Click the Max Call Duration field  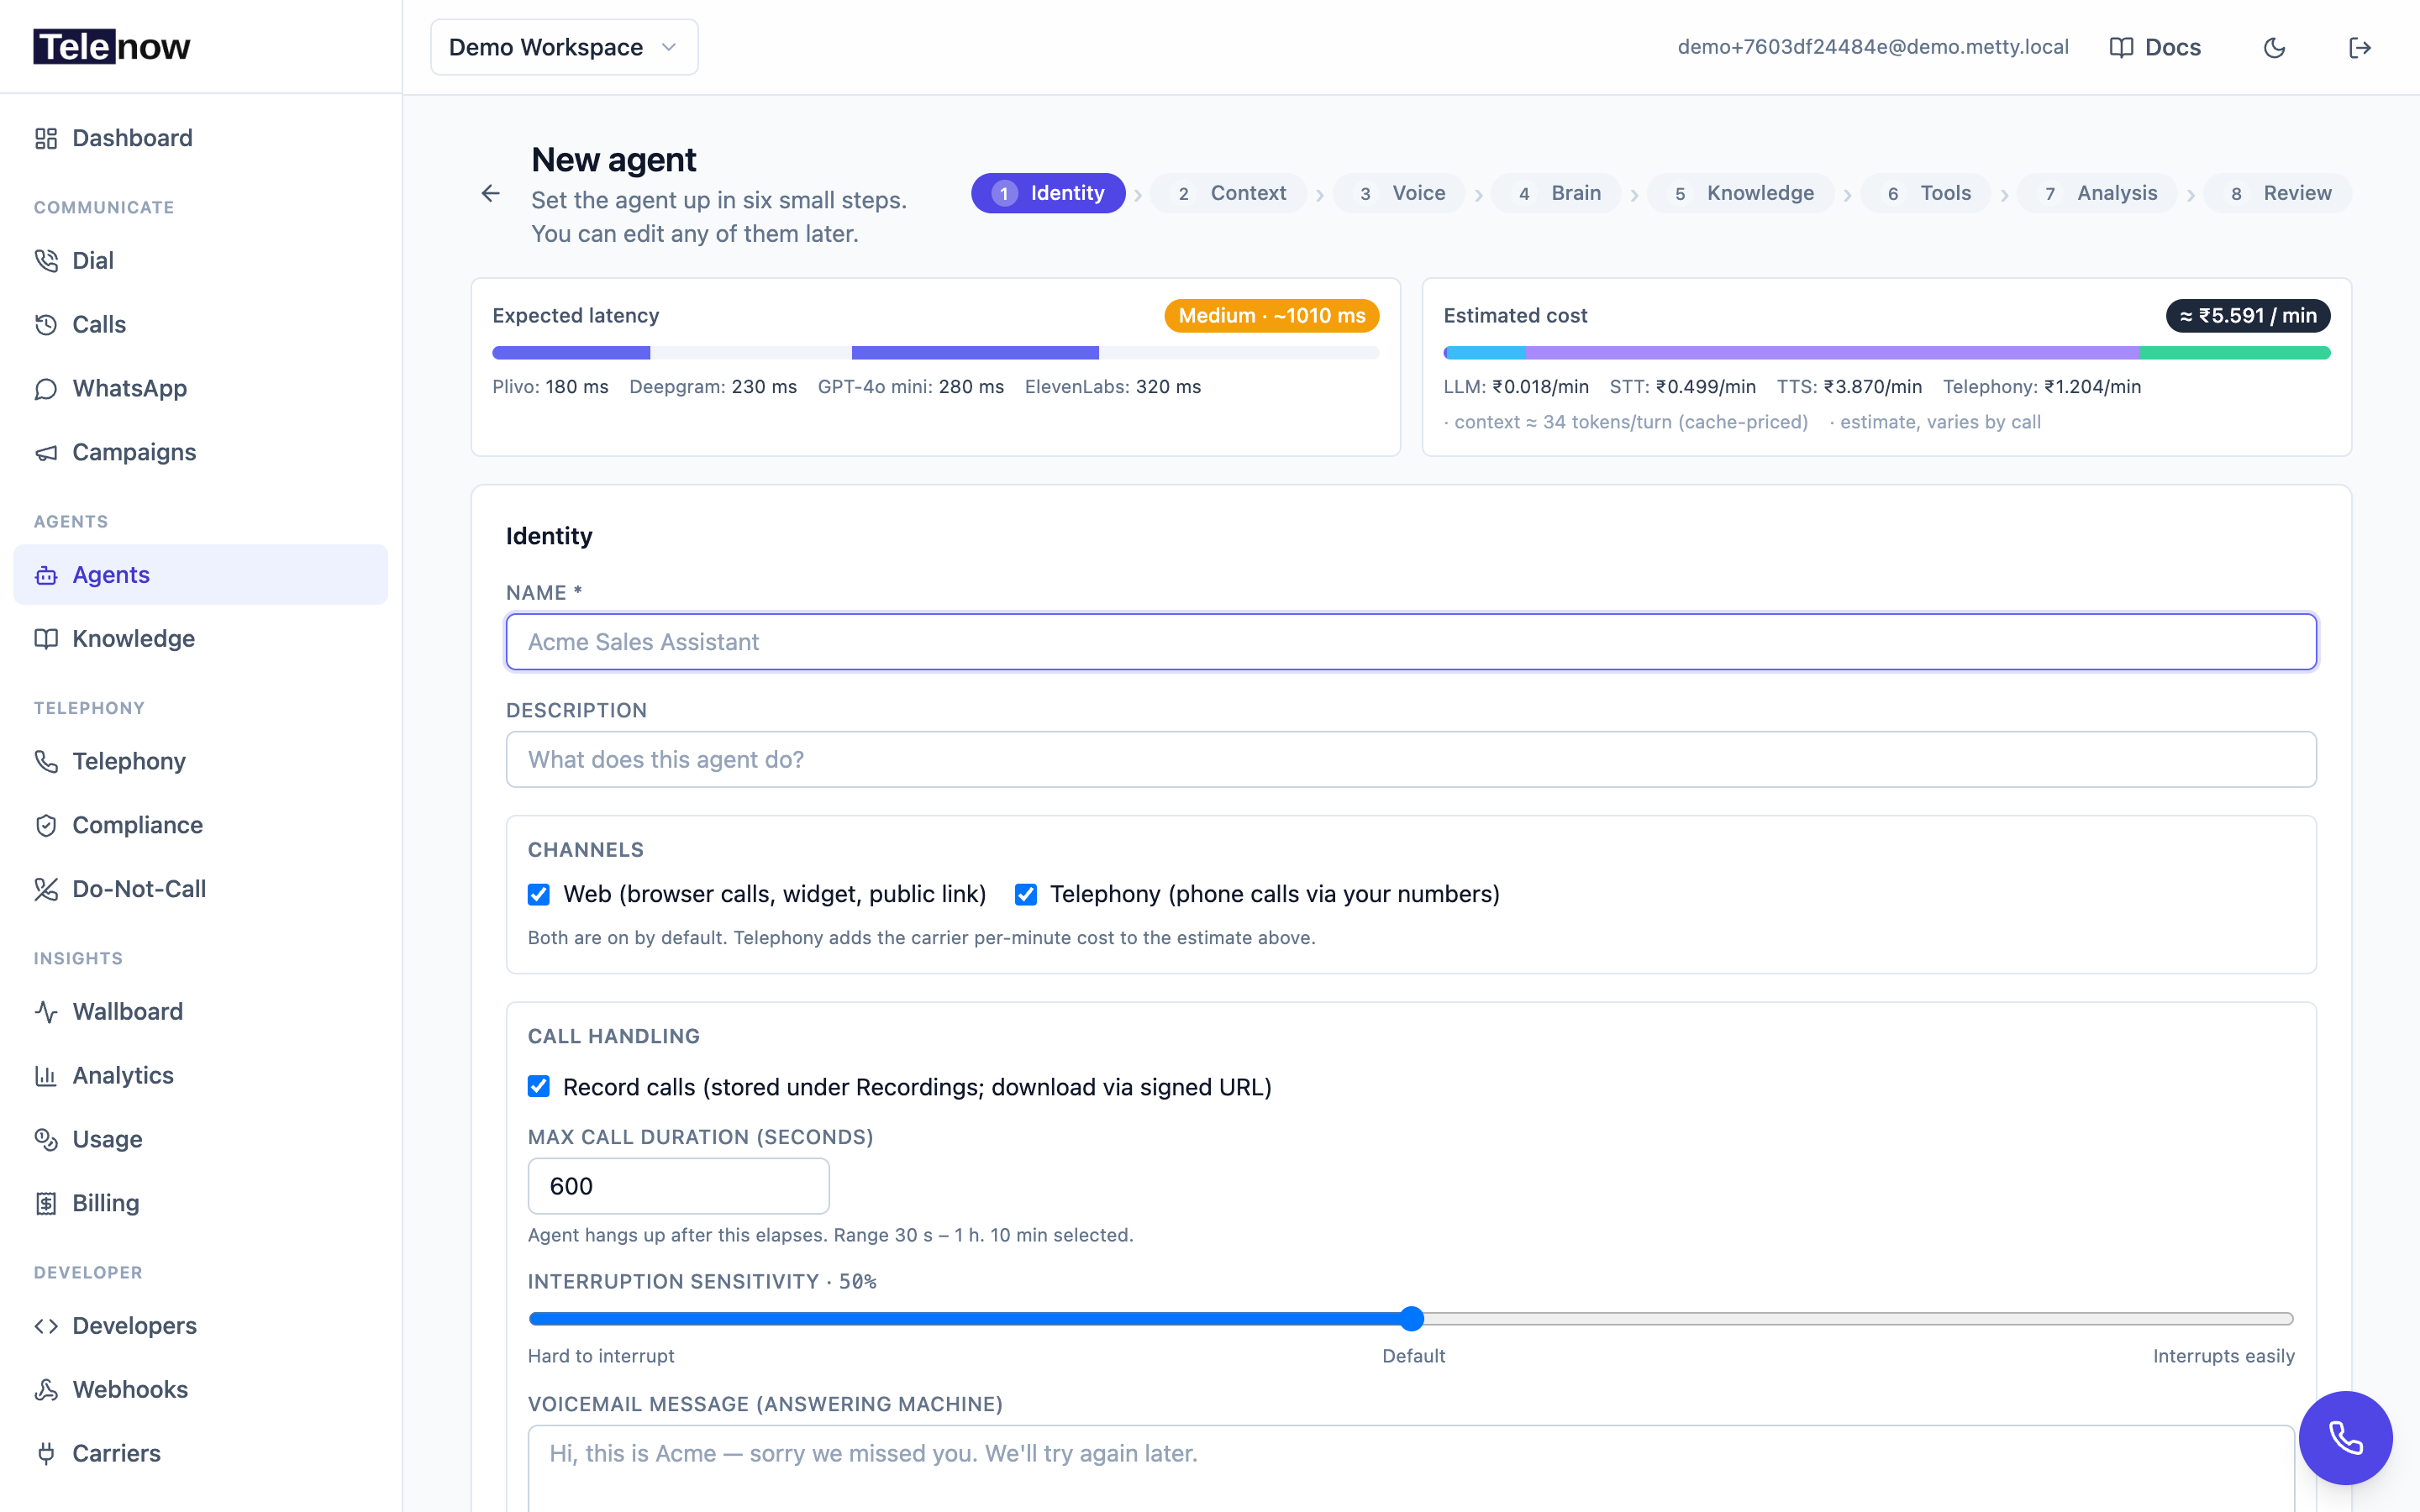[678, 1186]
